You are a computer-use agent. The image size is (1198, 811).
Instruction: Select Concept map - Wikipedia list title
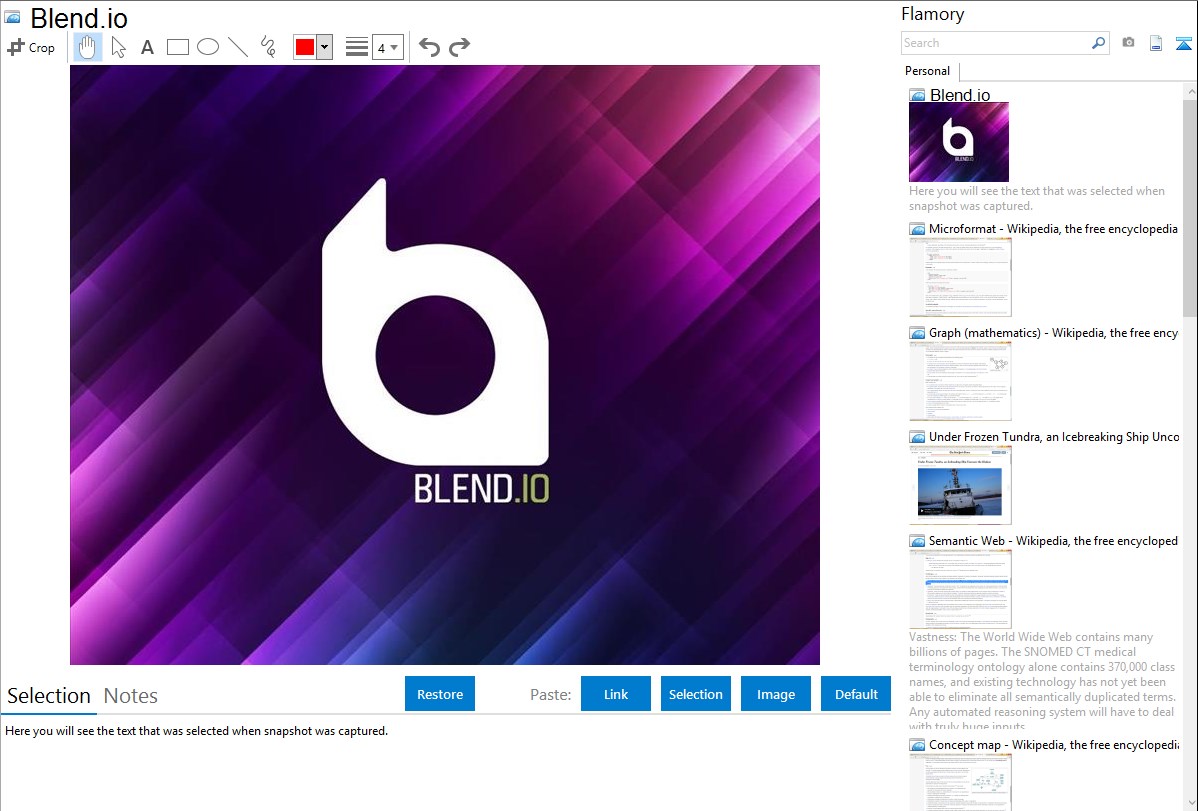point(1053,744)
